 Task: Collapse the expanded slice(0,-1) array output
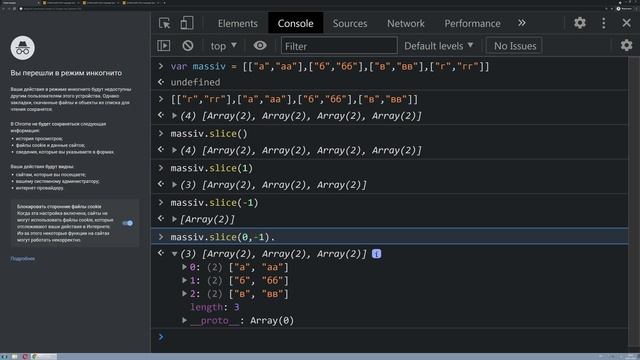point(174,254)
